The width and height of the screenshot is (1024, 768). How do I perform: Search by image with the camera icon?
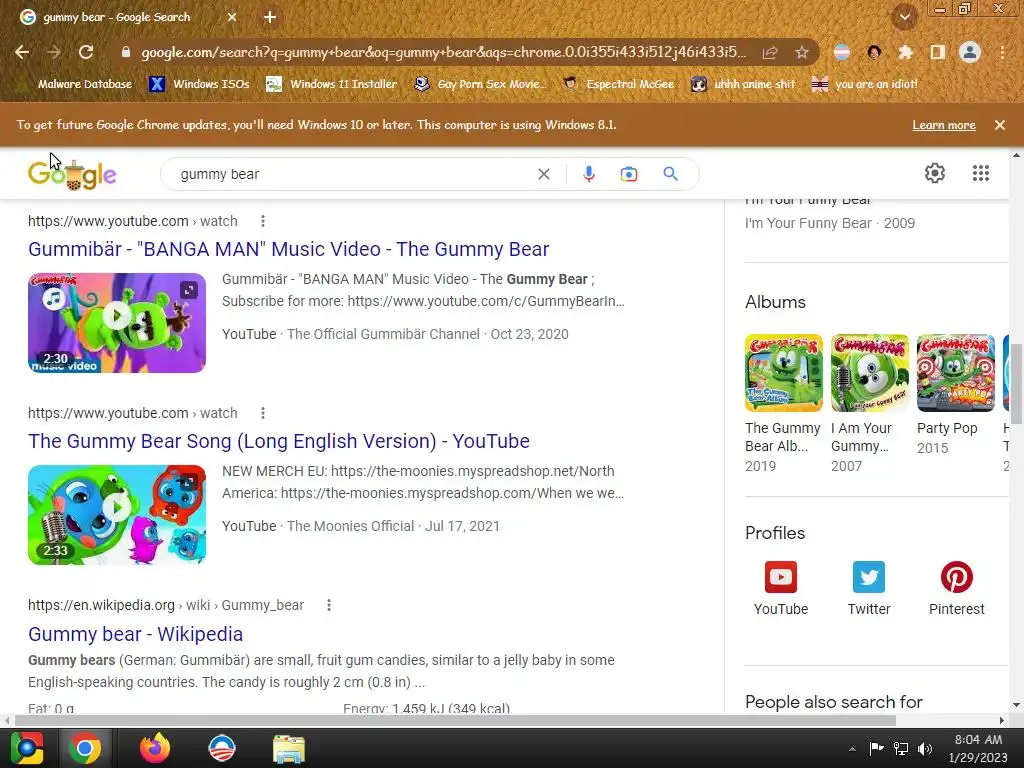point(629,174)
